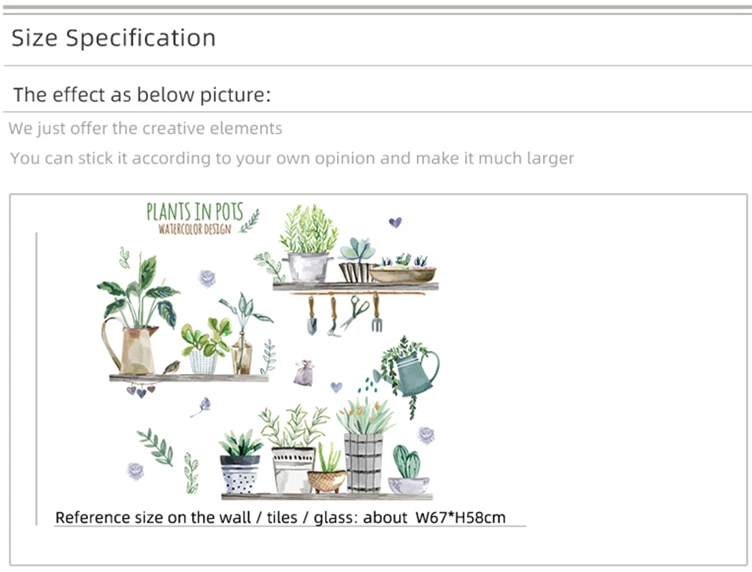This screenshot has height=572, width=752.
Task: Click the purple heart near top shelf
Action: point(395,222)
